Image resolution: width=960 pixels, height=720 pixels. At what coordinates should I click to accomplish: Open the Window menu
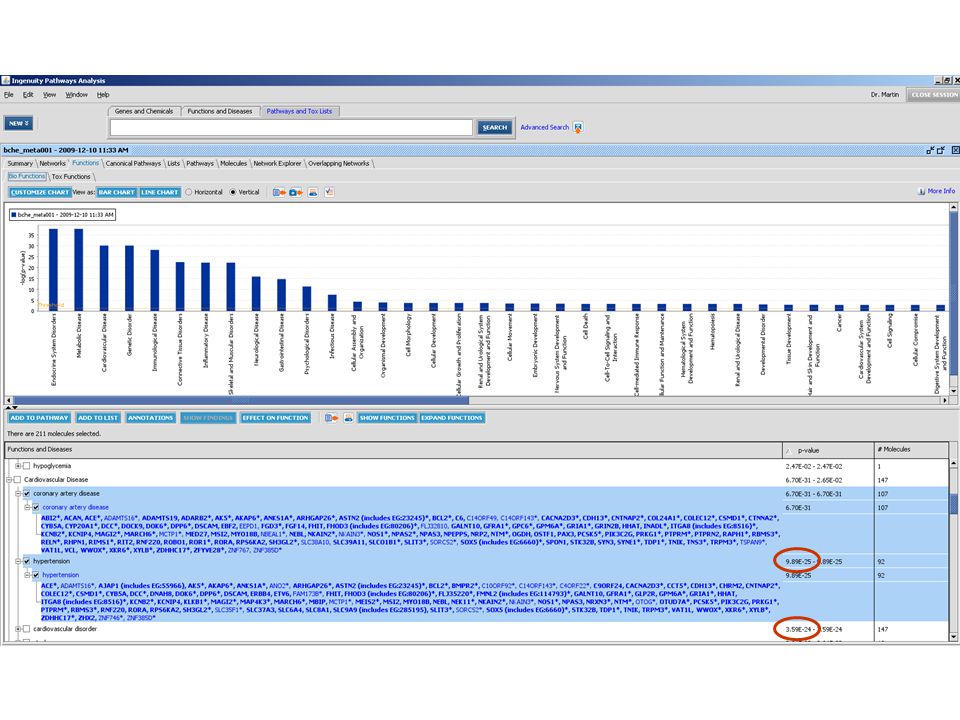77,95
